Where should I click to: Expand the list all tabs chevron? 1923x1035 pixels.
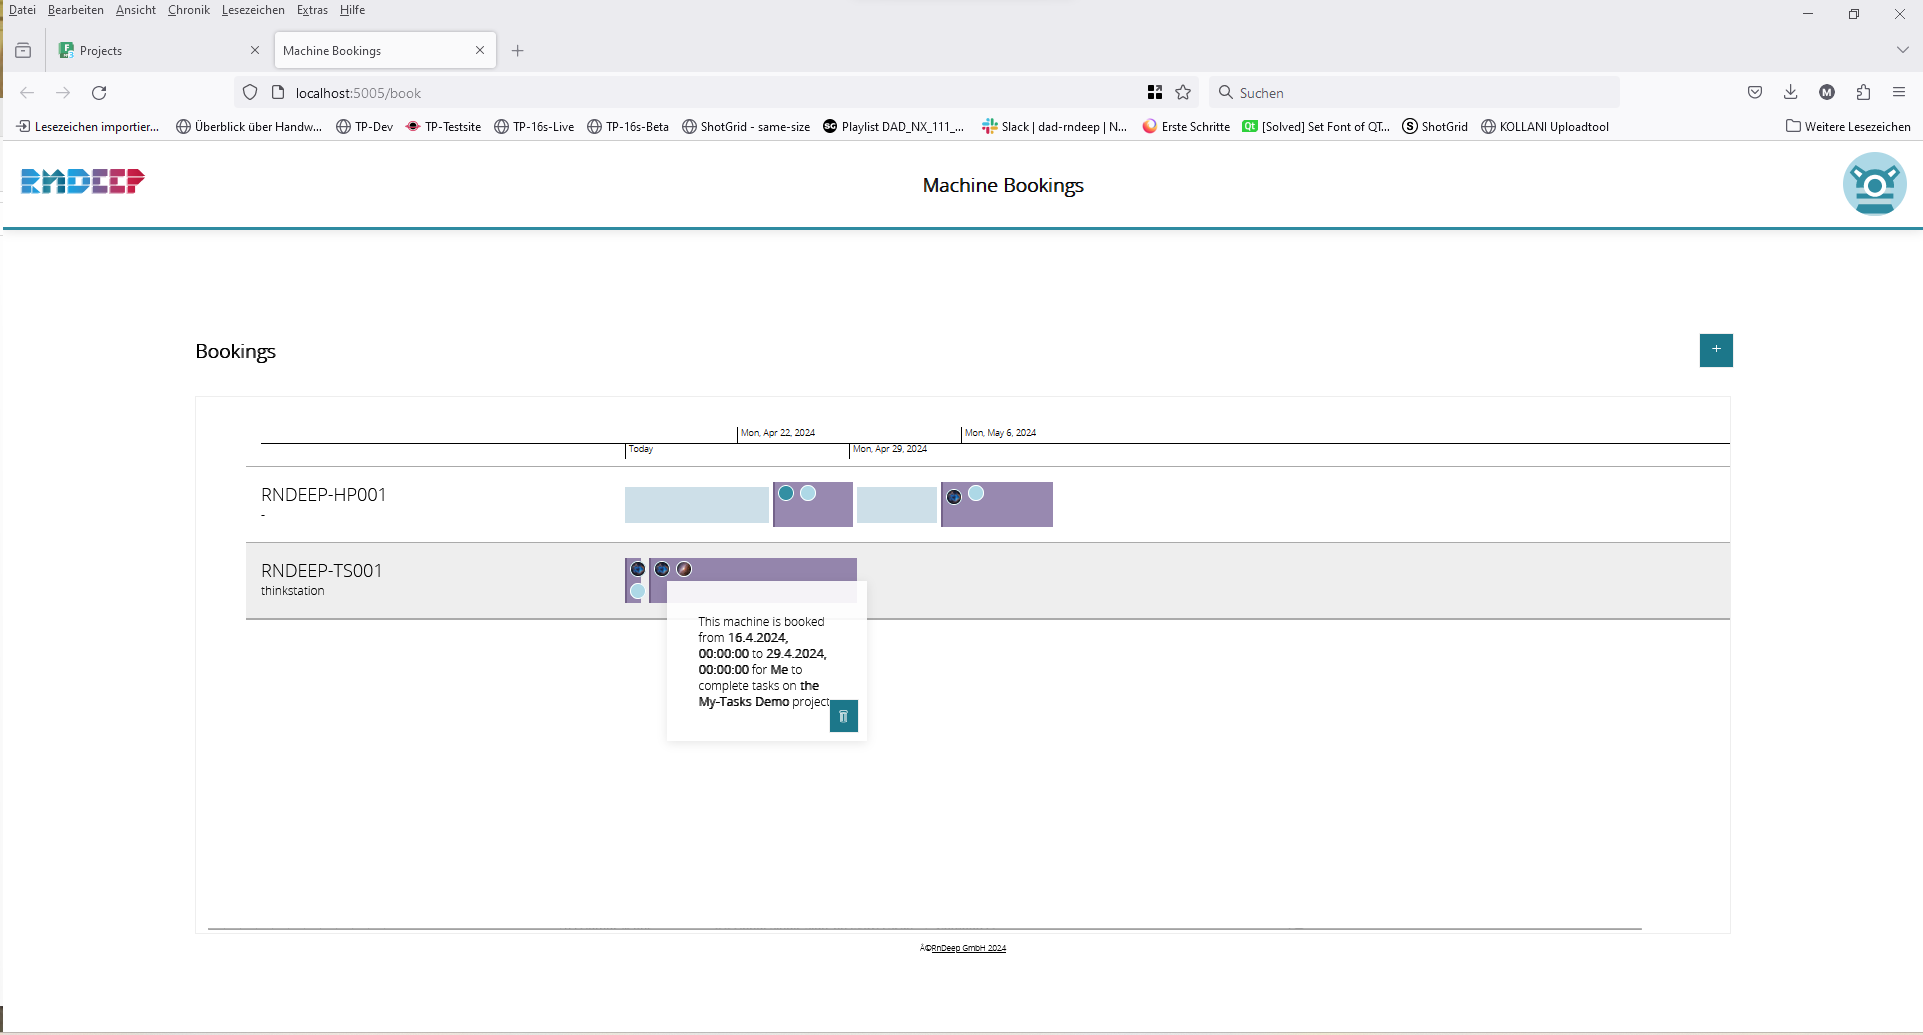[1902, 50]
